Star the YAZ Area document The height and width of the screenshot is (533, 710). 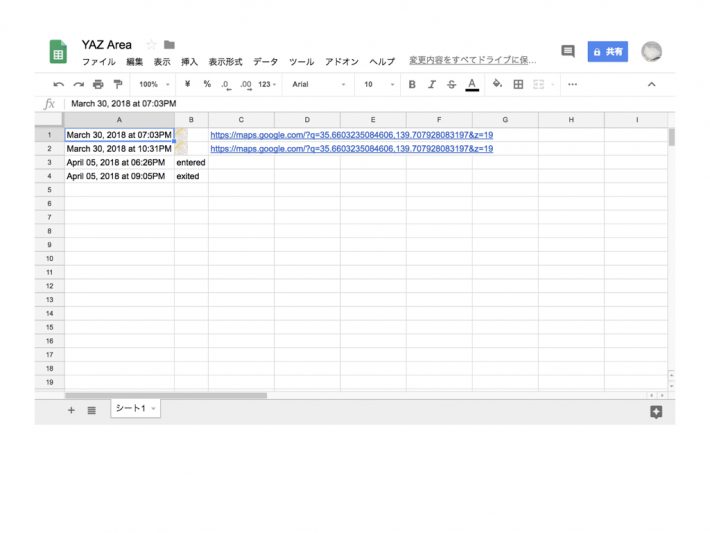[151, 45]
